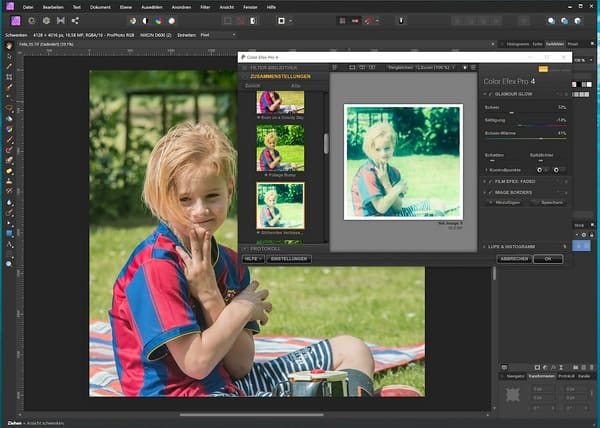Select the Zoom tool magnifier
This screenshot has height=428, width=600.
click(x=9, y=264)
